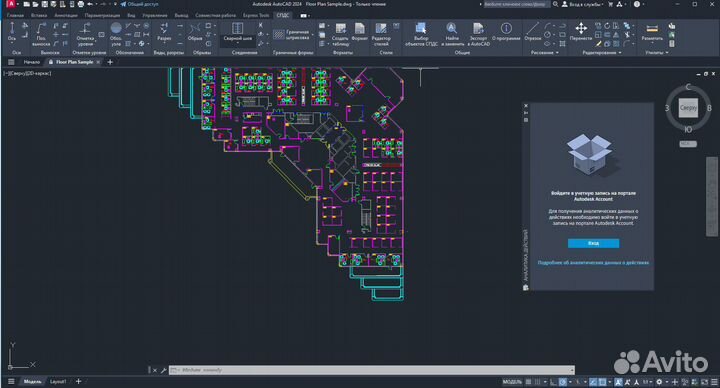The height and width of the screenshot is (388, 720).
Task: Select the Обрыв break tool
Action: coord(195,32)
